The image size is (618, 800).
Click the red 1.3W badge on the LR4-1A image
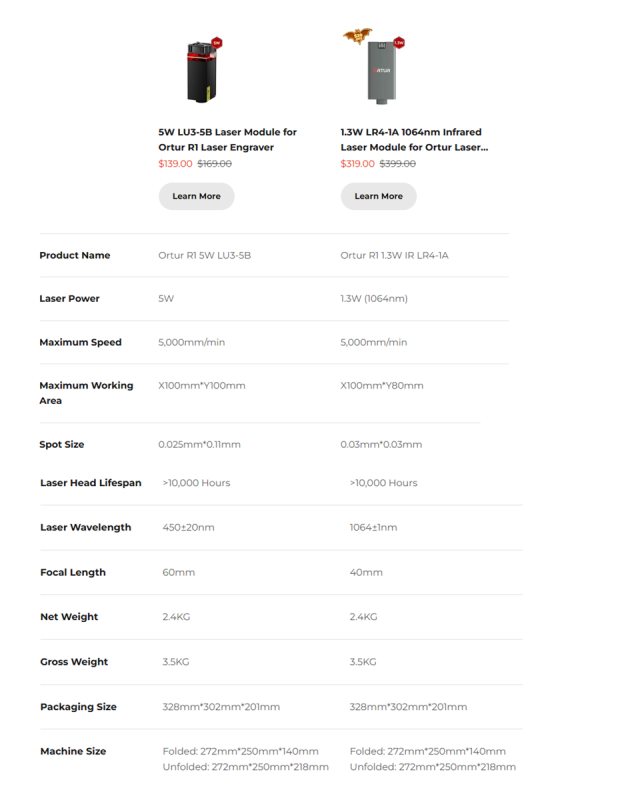[398, 43]
